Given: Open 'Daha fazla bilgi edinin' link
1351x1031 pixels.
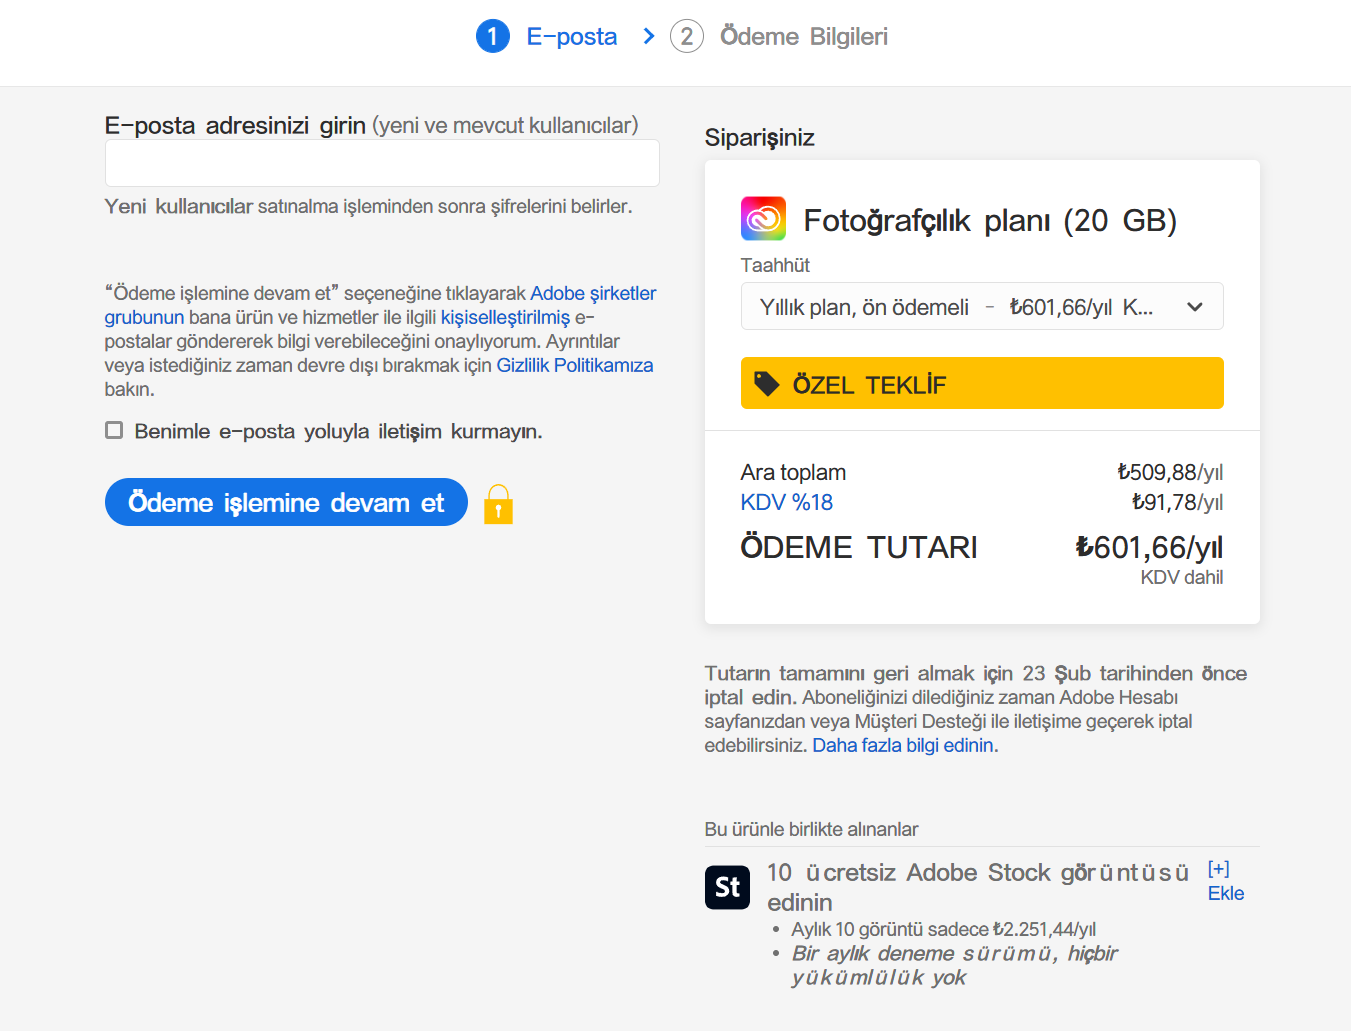Looking at the screenshot, I should click(903, 745).
